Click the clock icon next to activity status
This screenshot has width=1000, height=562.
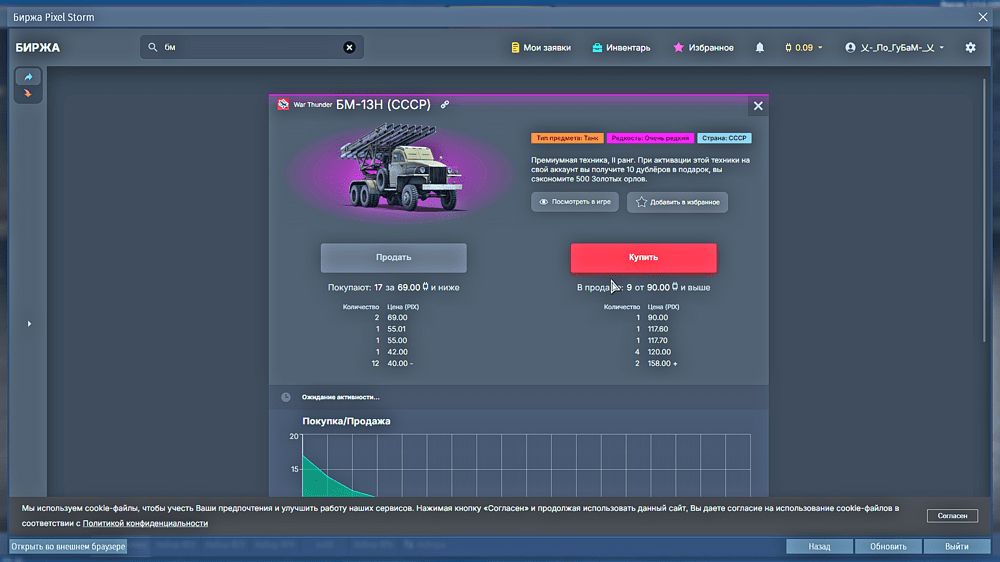click(x=286, y=397)
